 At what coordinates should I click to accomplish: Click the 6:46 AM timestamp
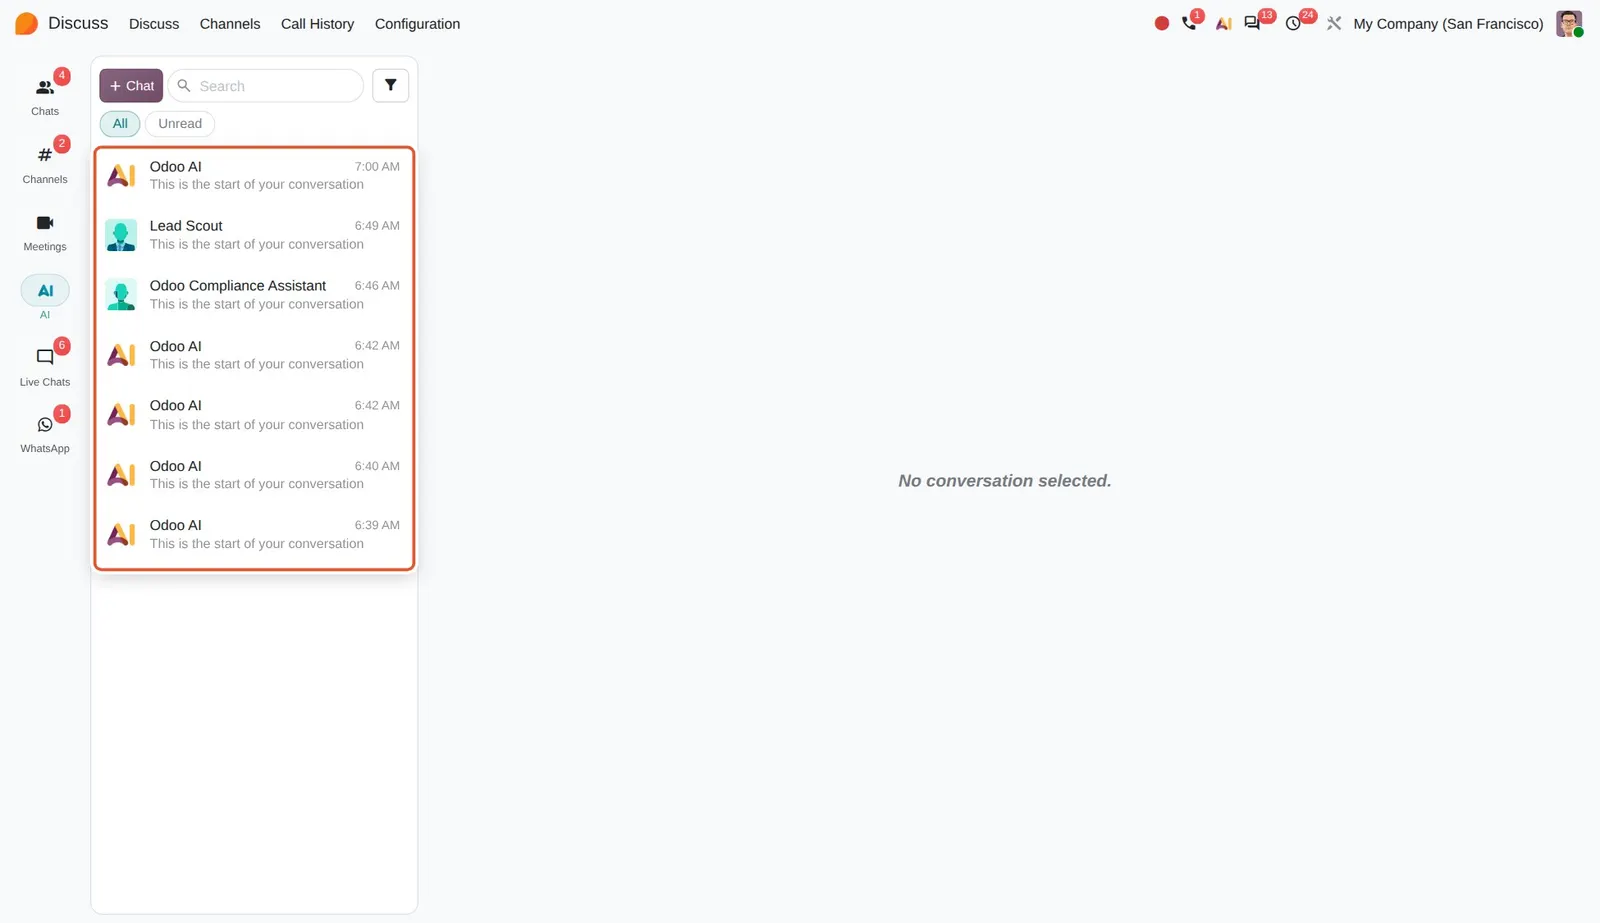coord(377,286)
